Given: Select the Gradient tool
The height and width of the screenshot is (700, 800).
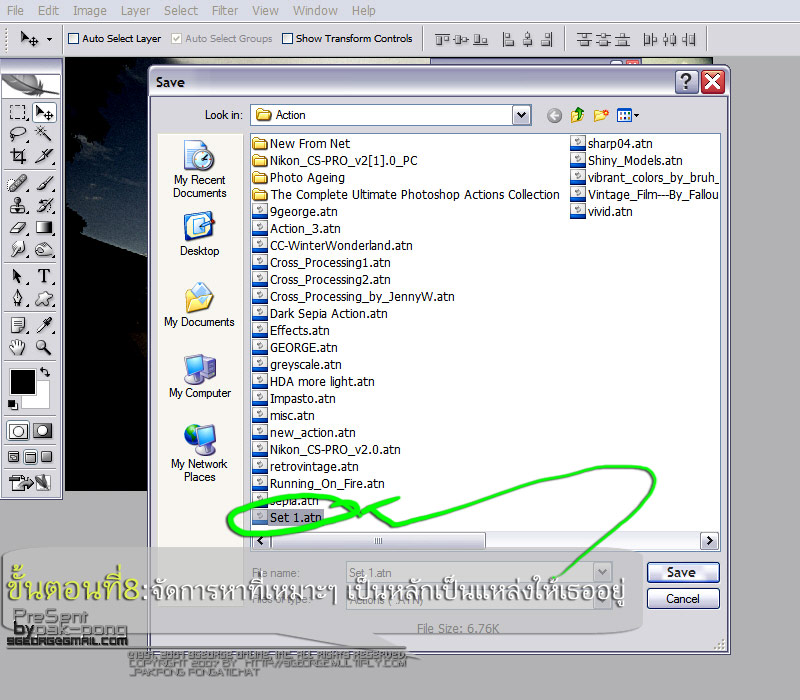Looking at the screenshot, I should (44, 228).
